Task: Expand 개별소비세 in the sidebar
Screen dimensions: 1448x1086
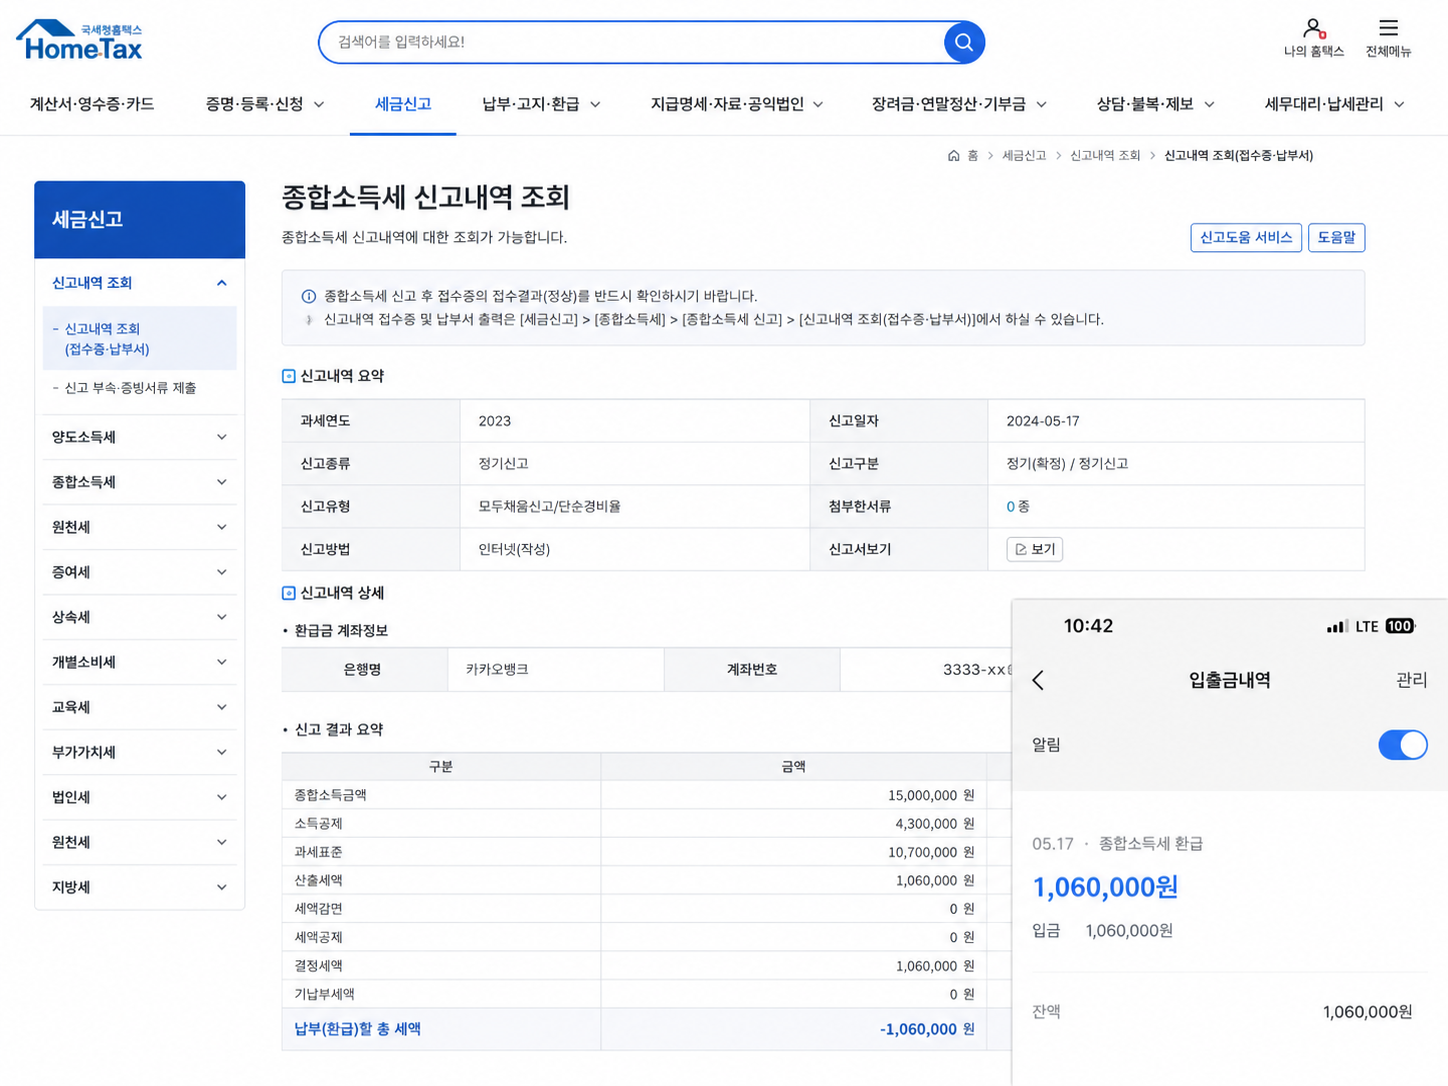Action: [222, 662]
